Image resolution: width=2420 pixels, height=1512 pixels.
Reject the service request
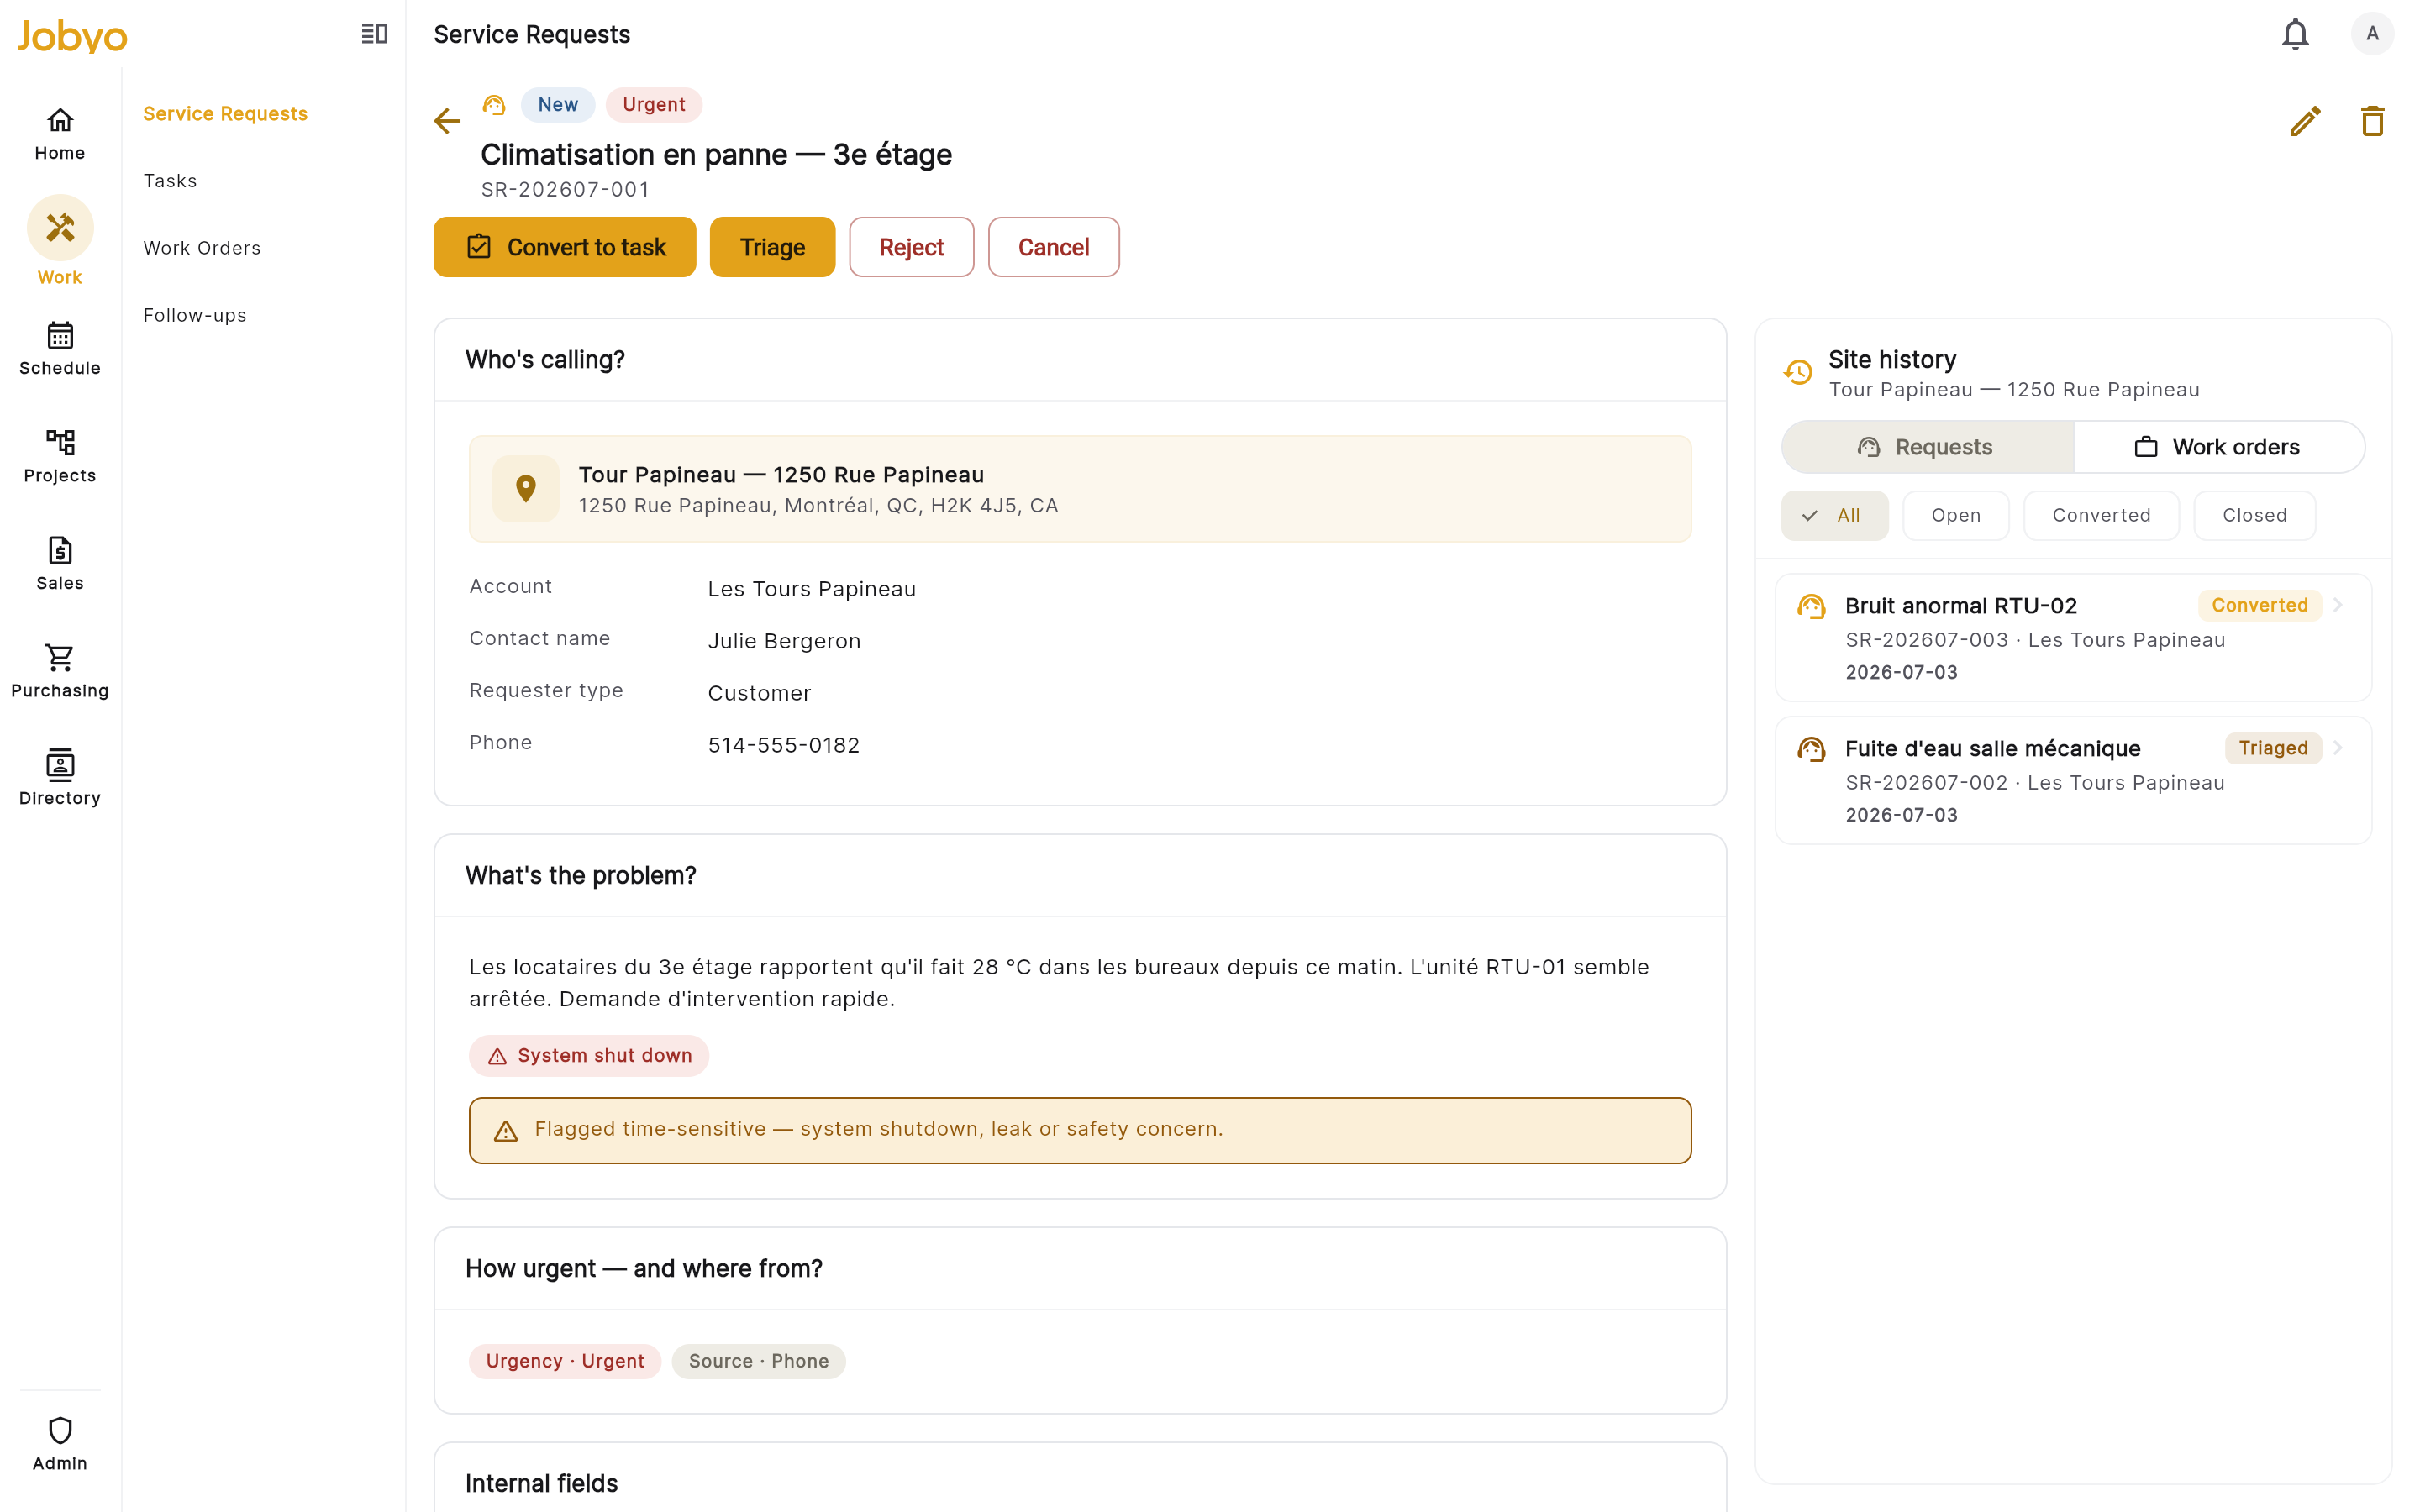[911, 247]
